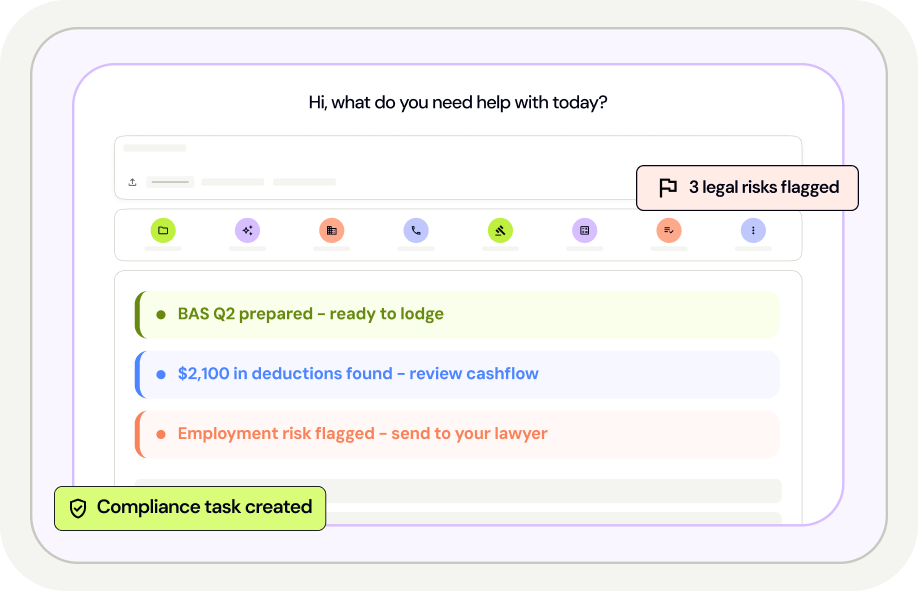Viewport: 918px width, 591px height.
Task: Click the orange checklist icon
Action: click(x=669, y=230)
